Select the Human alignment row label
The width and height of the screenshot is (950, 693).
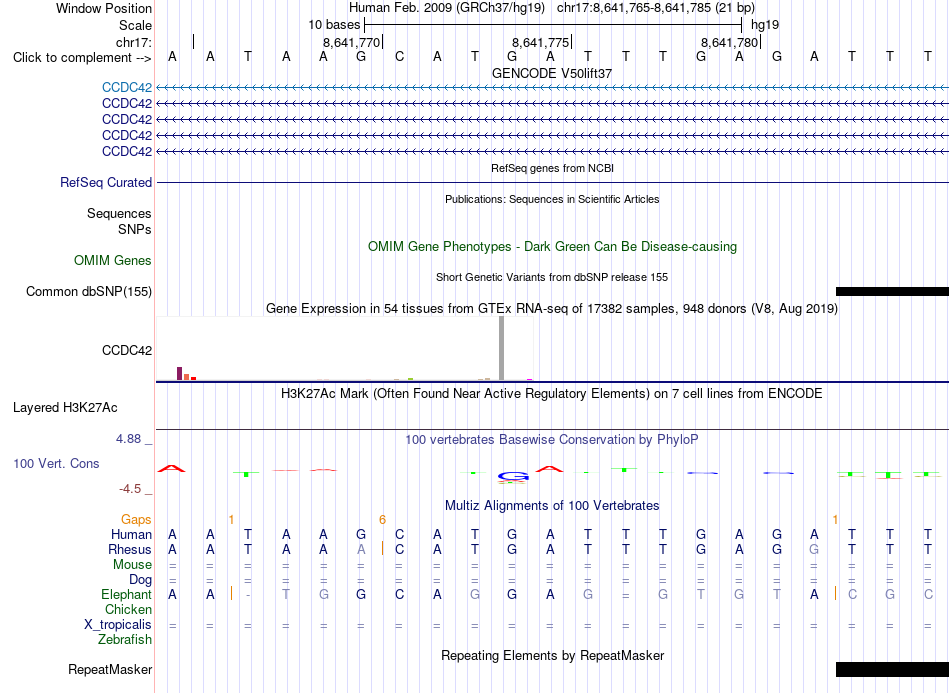coord(131,534)
